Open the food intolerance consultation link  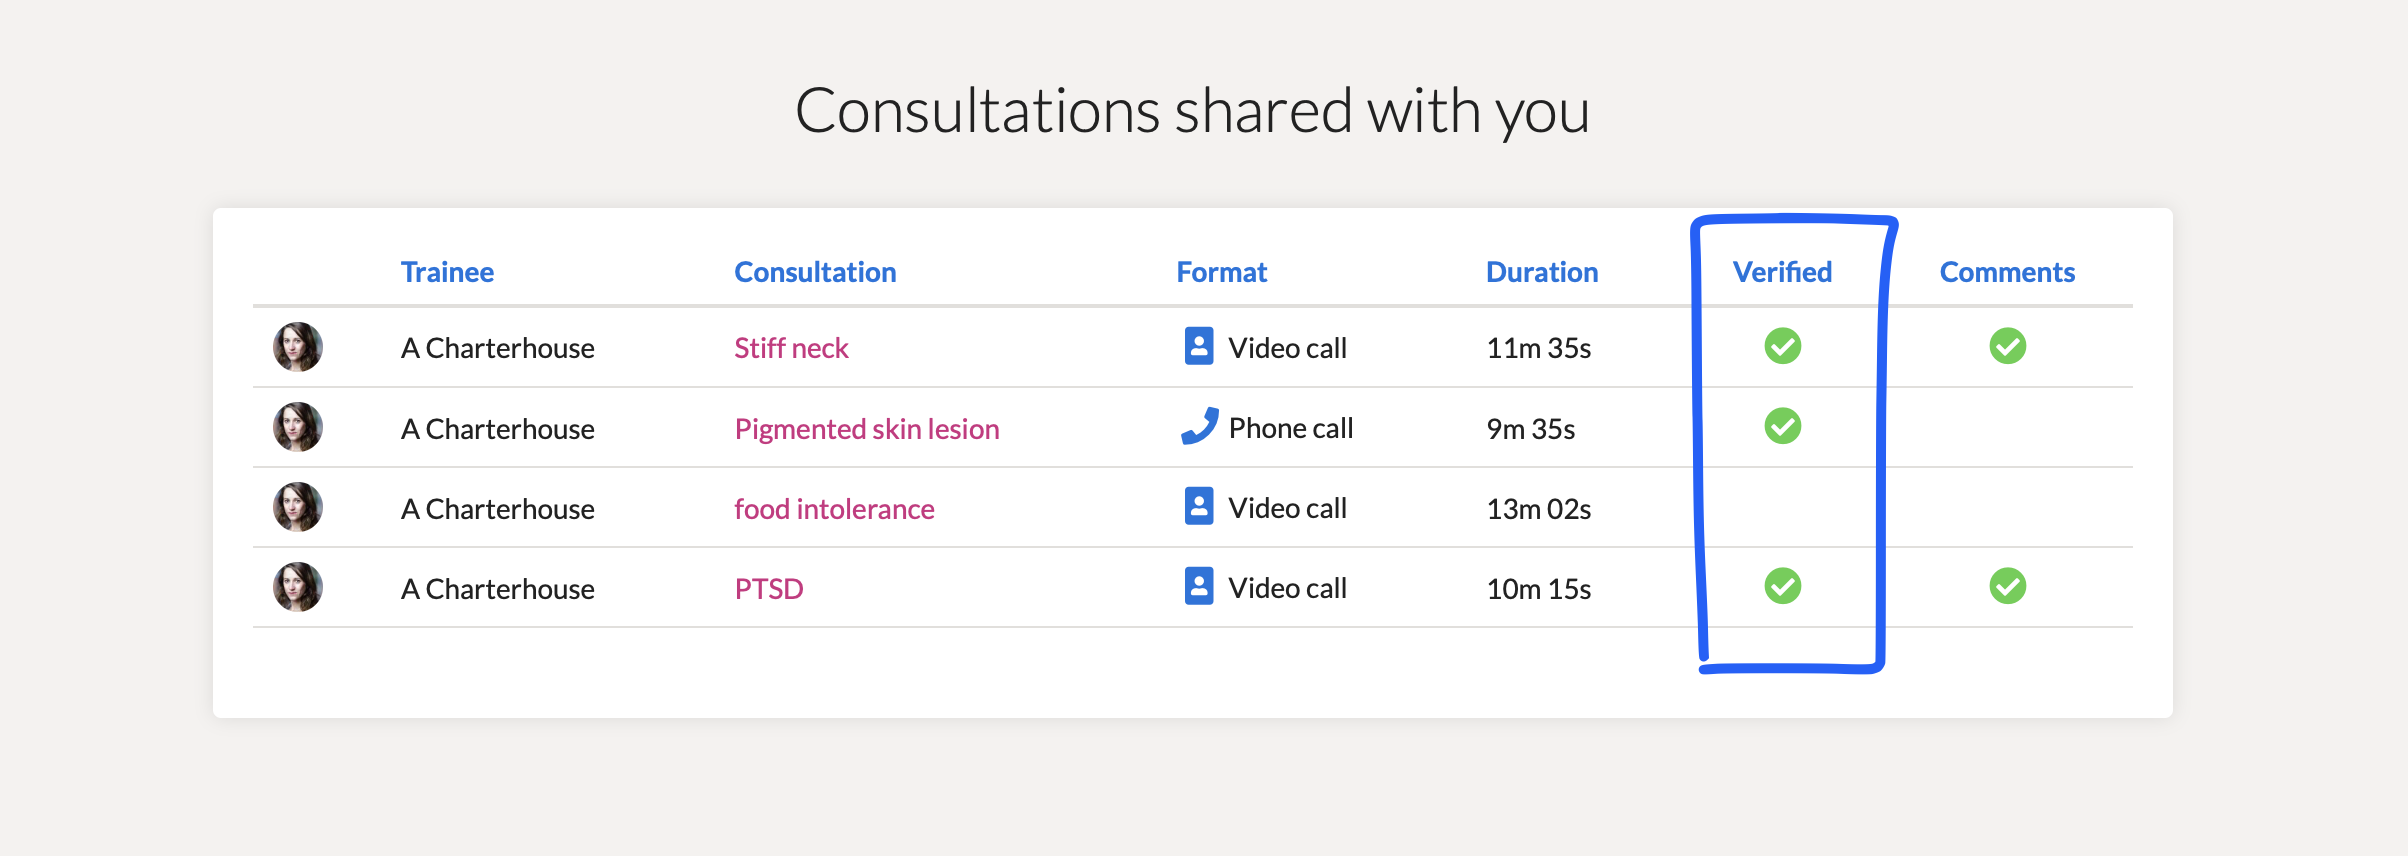[834, 509]
